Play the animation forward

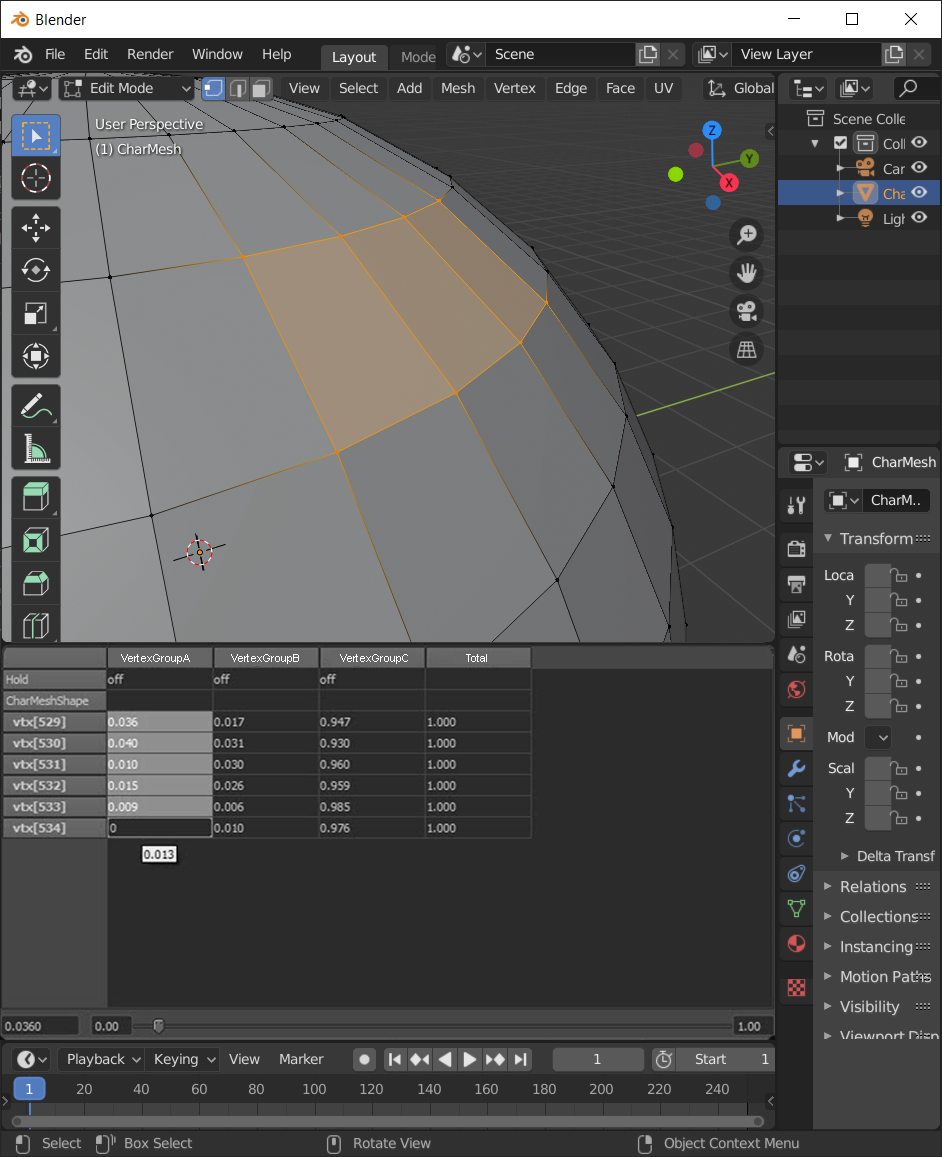pyautogui.click(x=469, y=1060)
